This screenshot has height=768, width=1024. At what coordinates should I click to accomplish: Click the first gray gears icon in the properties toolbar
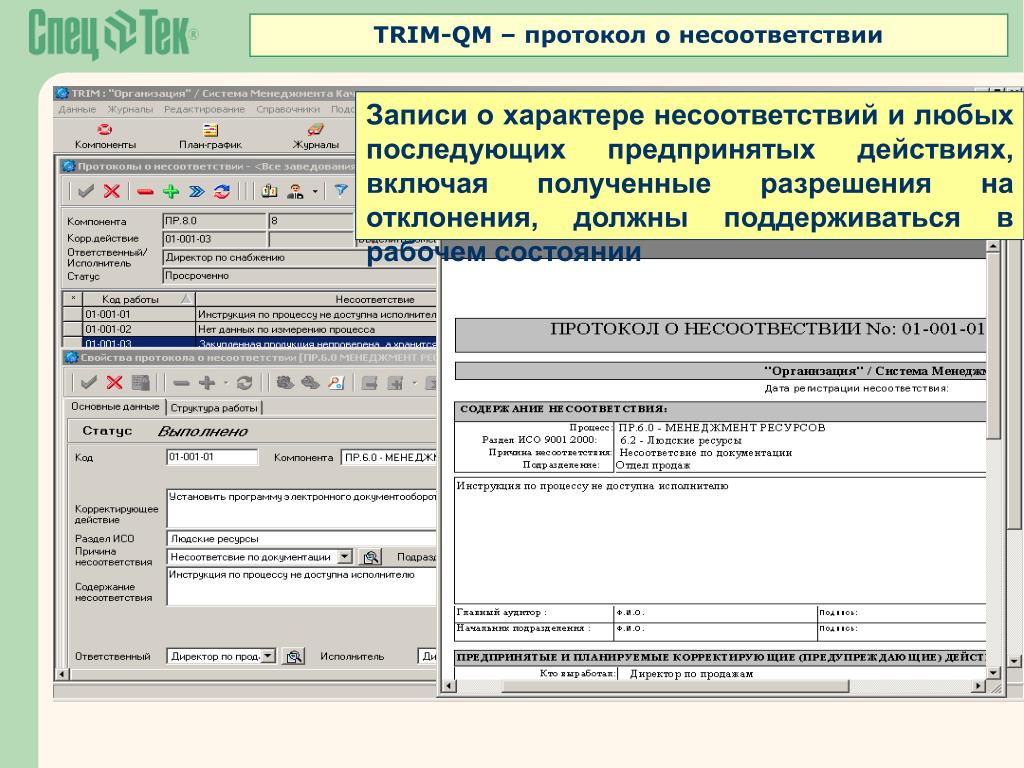(284, 383)
